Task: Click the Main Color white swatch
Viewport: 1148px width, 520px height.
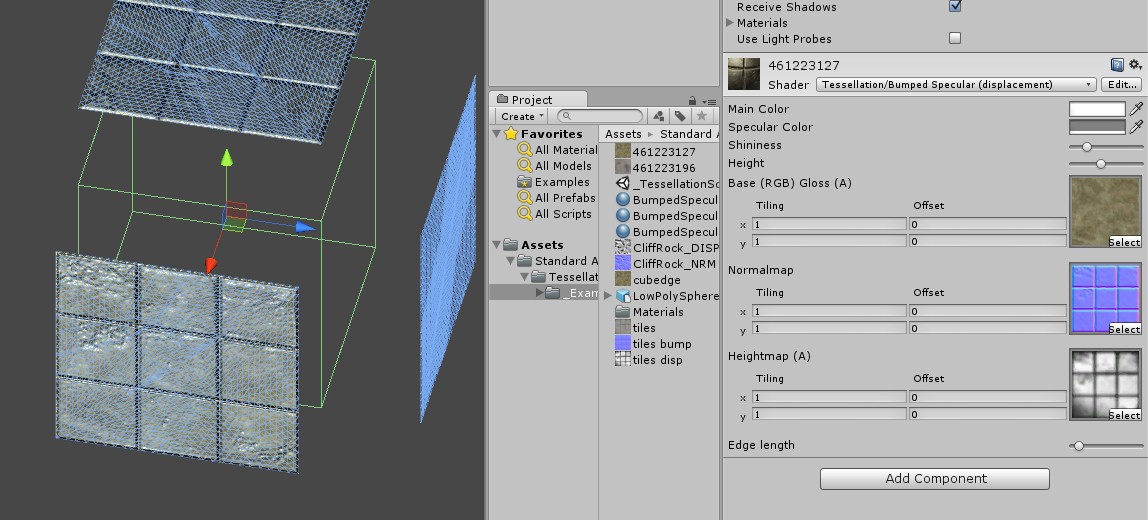Action: pos(1097,109)
